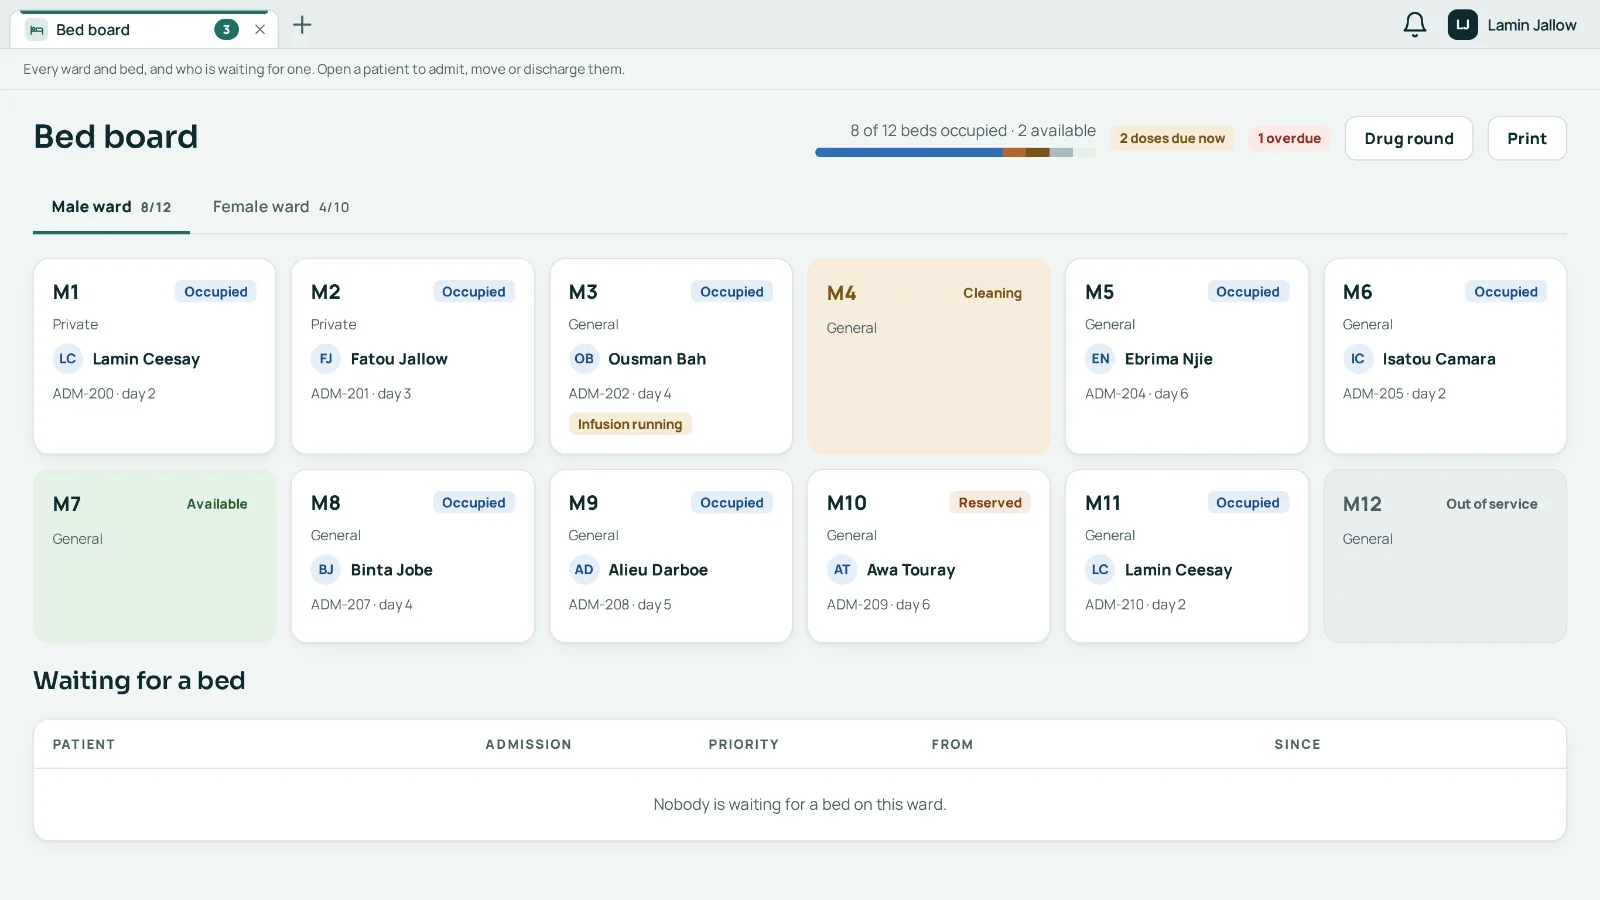Open the M4 Cleaning bed card
This screenshot has width=1600, height=900.
(x=928, y=356)
